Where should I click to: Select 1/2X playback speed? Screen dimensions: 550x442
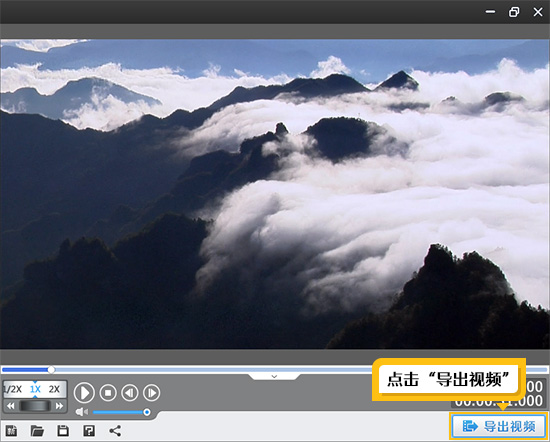point(13,389)
